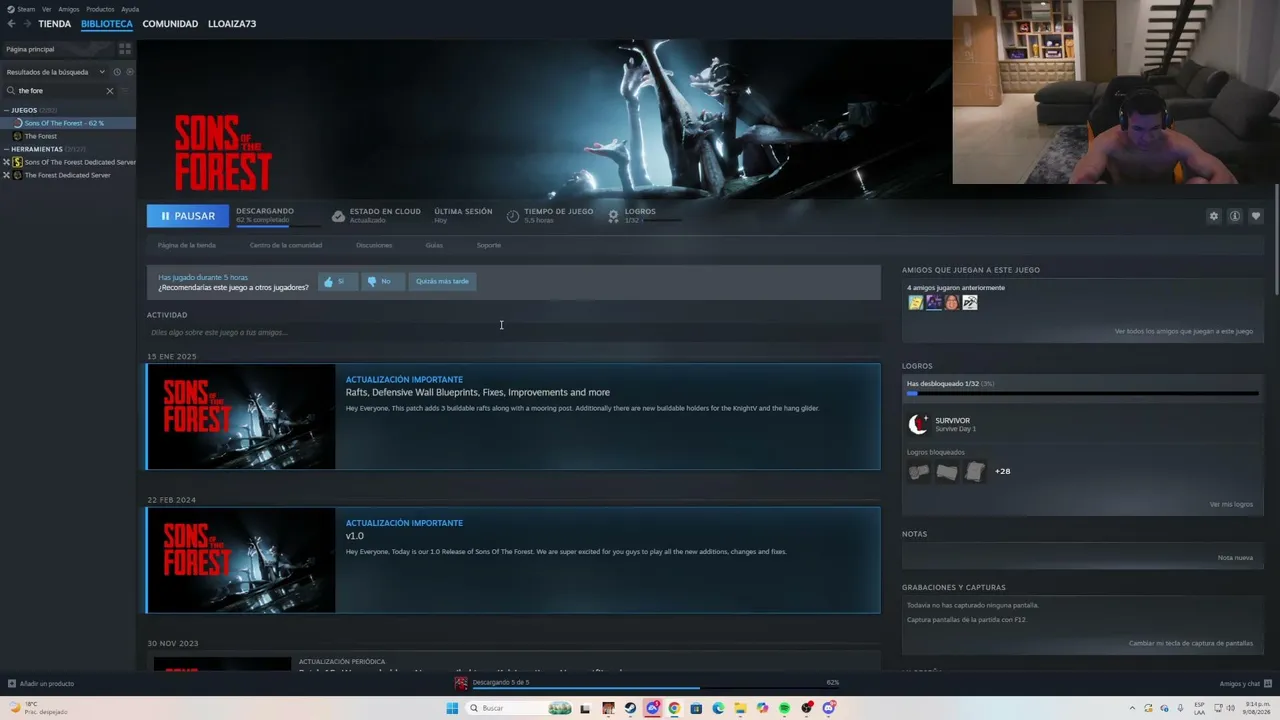Screen dimensions: 1280x720
Task: Go back with the left arrow
Action: [x=11, y=24]
